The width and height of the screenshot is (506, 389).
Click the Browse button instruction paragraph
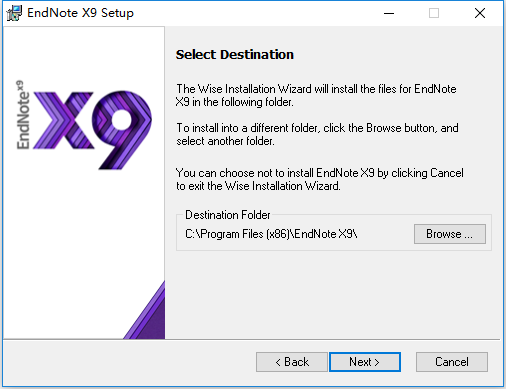coord(317,134)
